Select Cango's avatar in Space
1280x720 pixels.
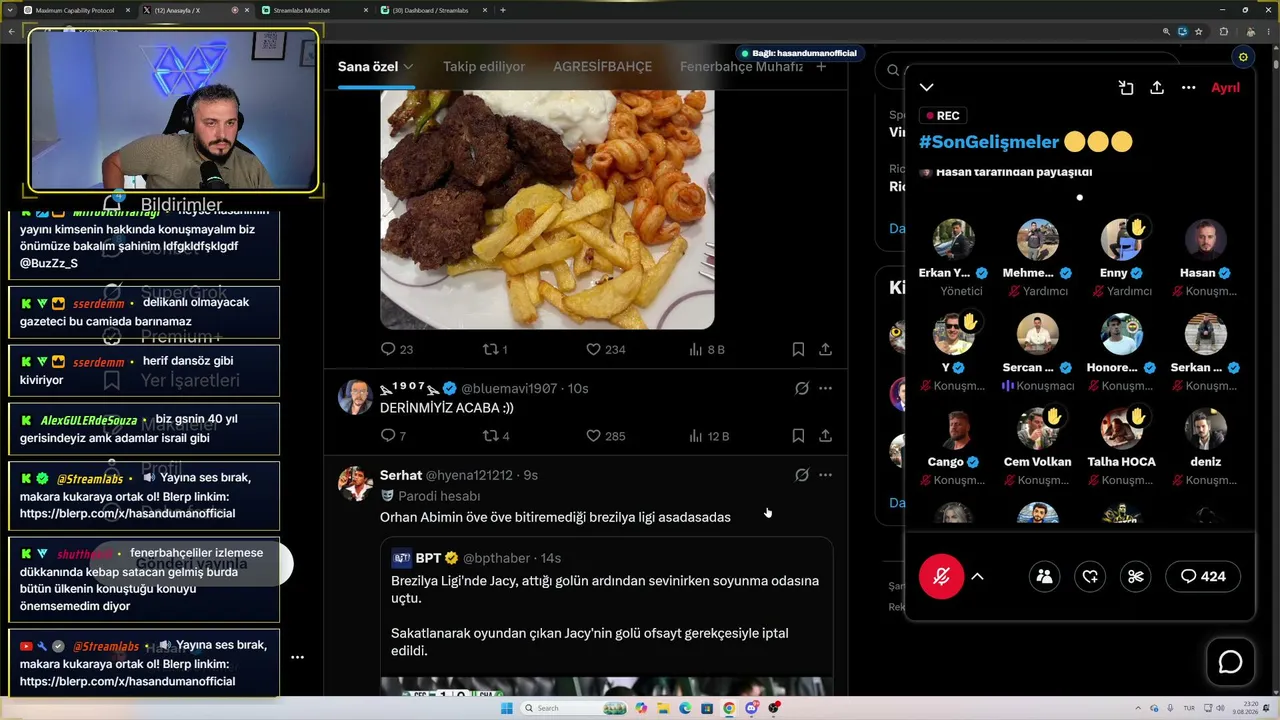pos(954,429)
